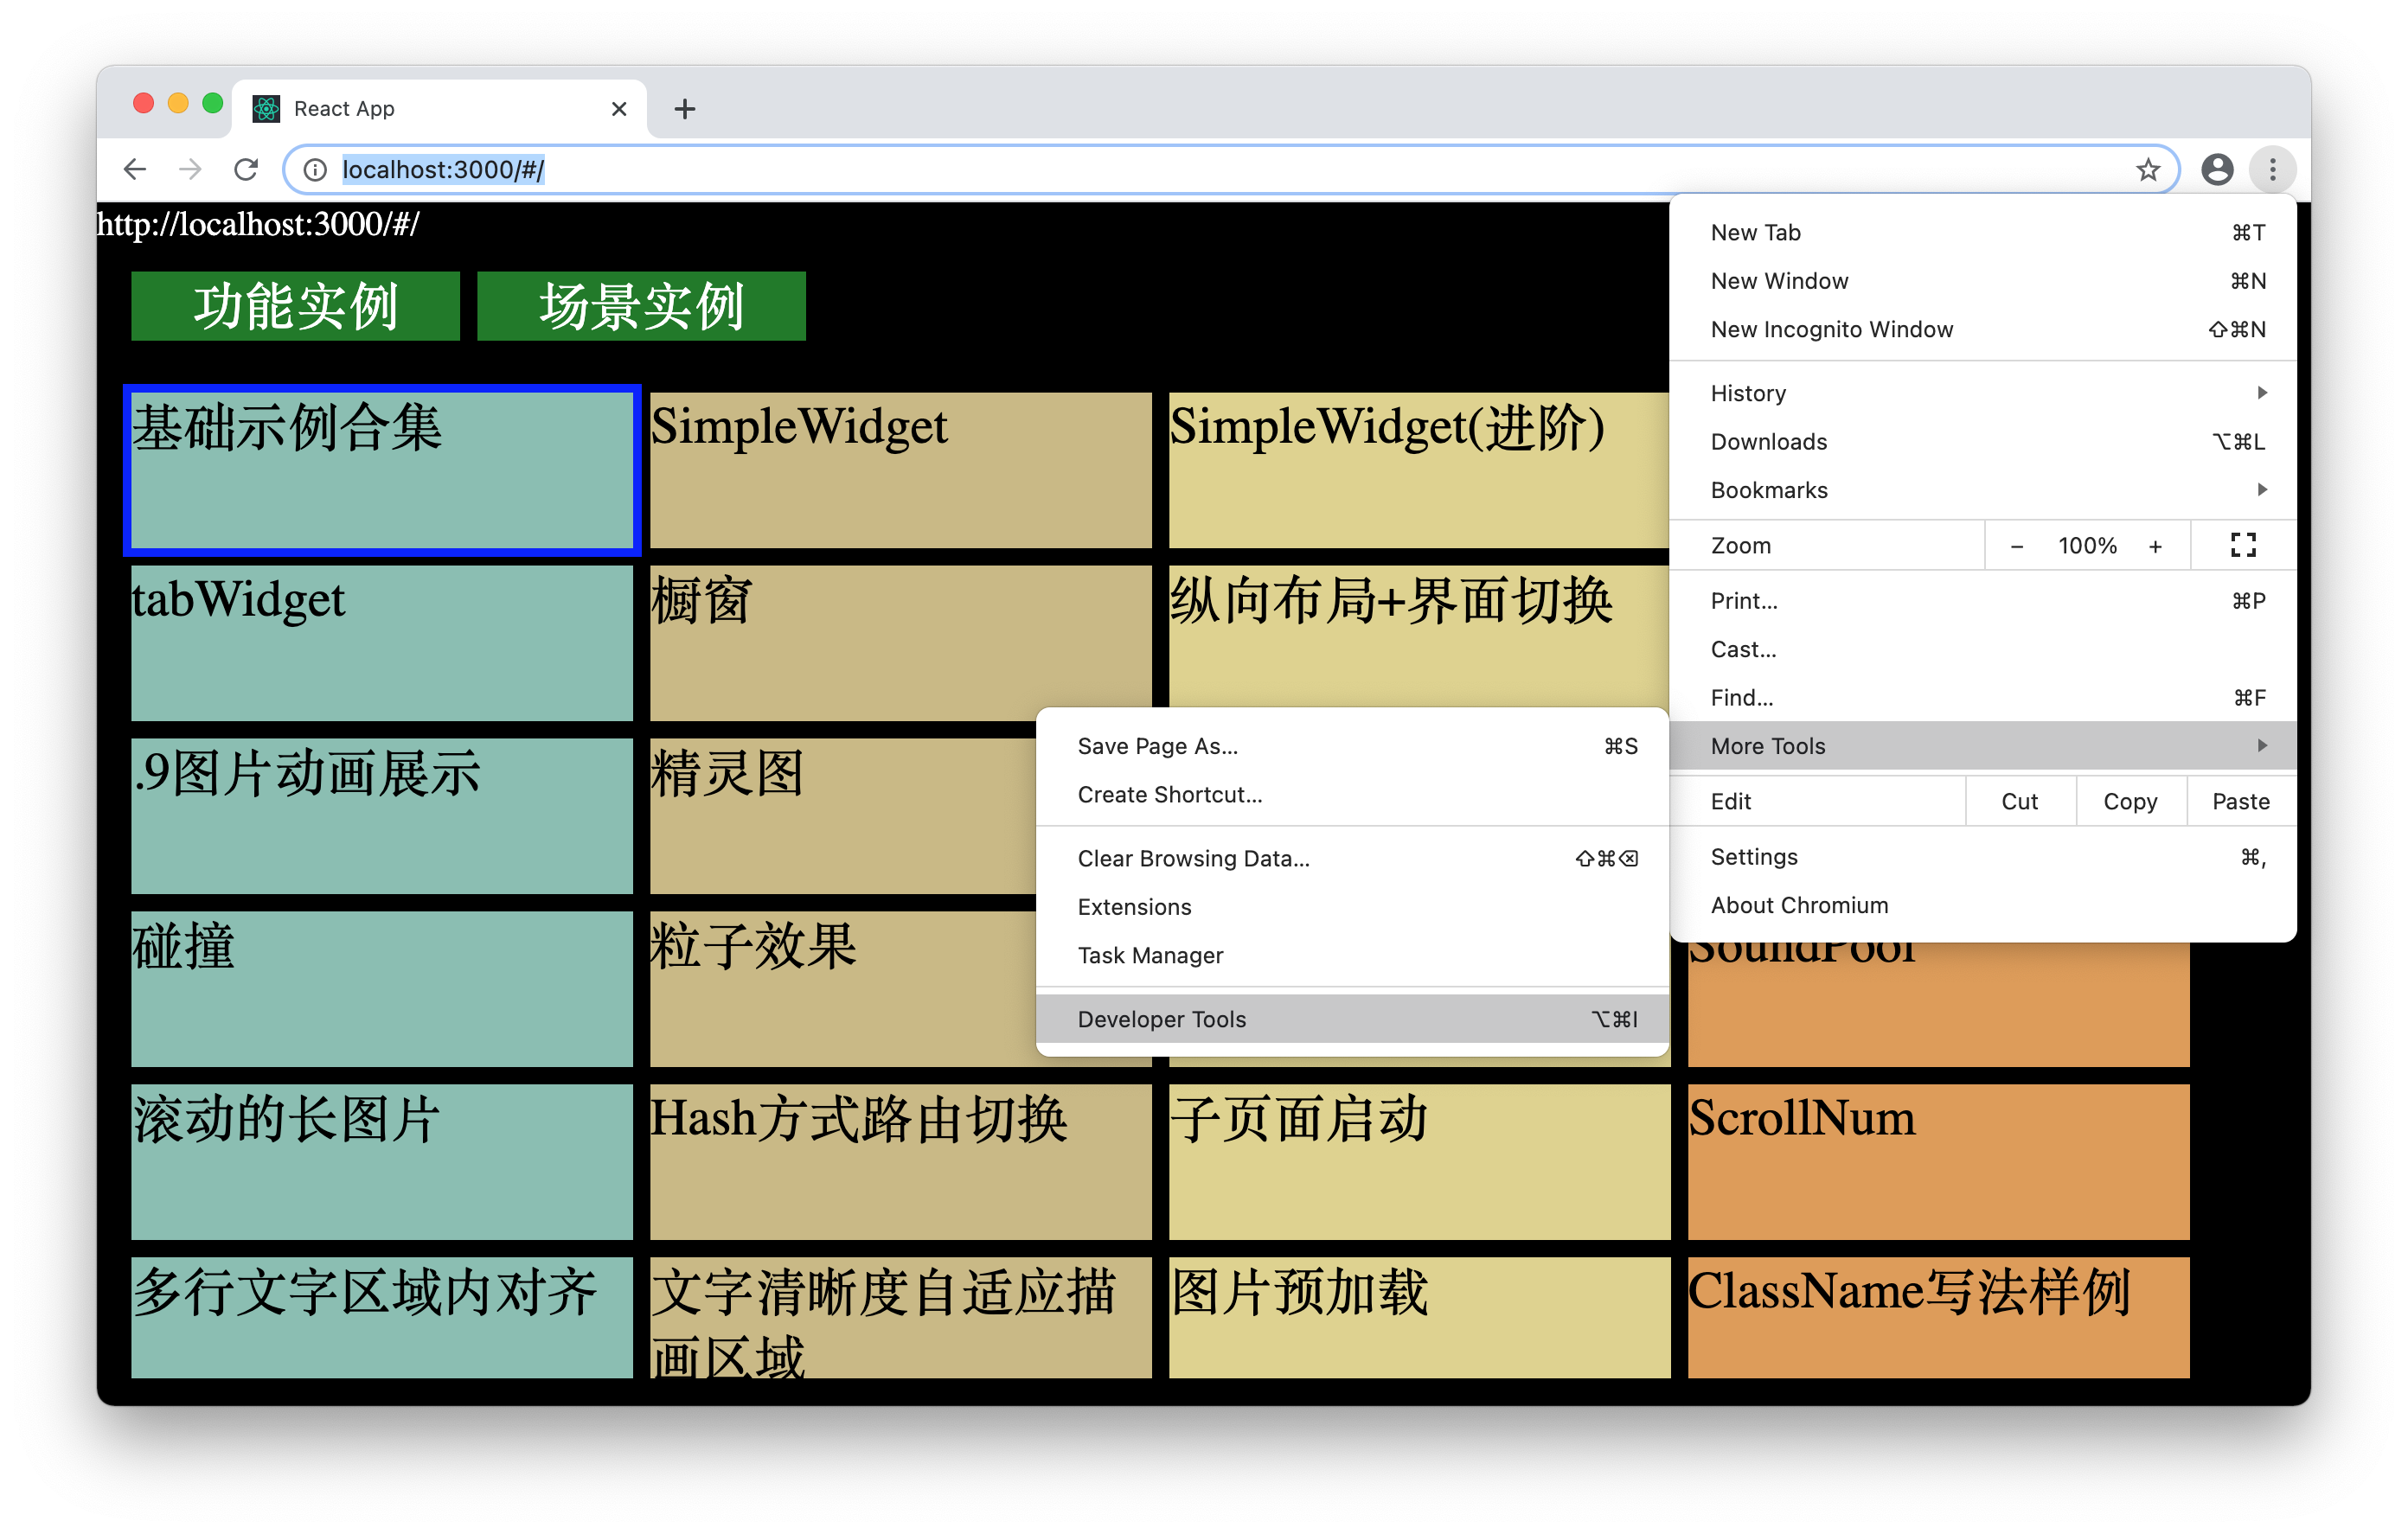This screenshot has width=2408, height=1534.
Task: Enter fullscreen via zoom row icon
Action: pos(2243,545)
